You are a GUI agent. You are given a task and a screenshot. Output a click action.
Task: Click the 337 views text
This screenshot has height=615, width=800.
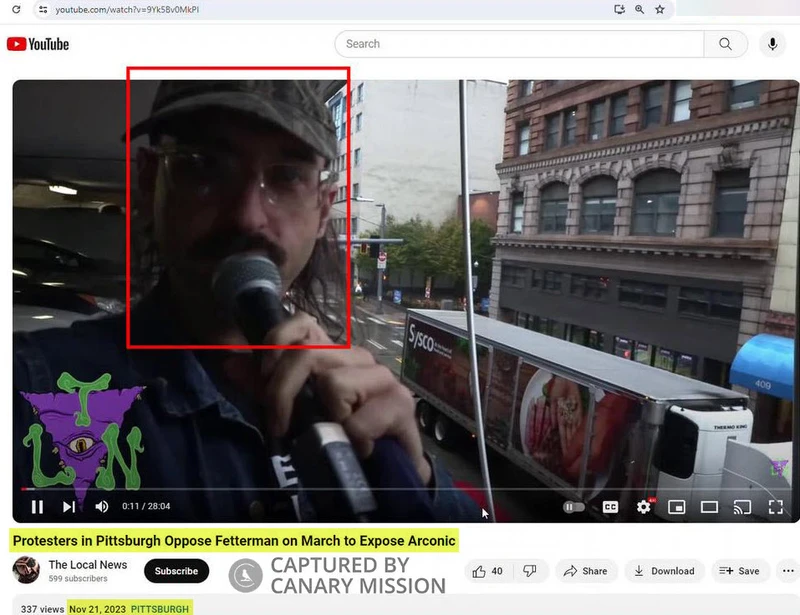[x=42, y=609]
